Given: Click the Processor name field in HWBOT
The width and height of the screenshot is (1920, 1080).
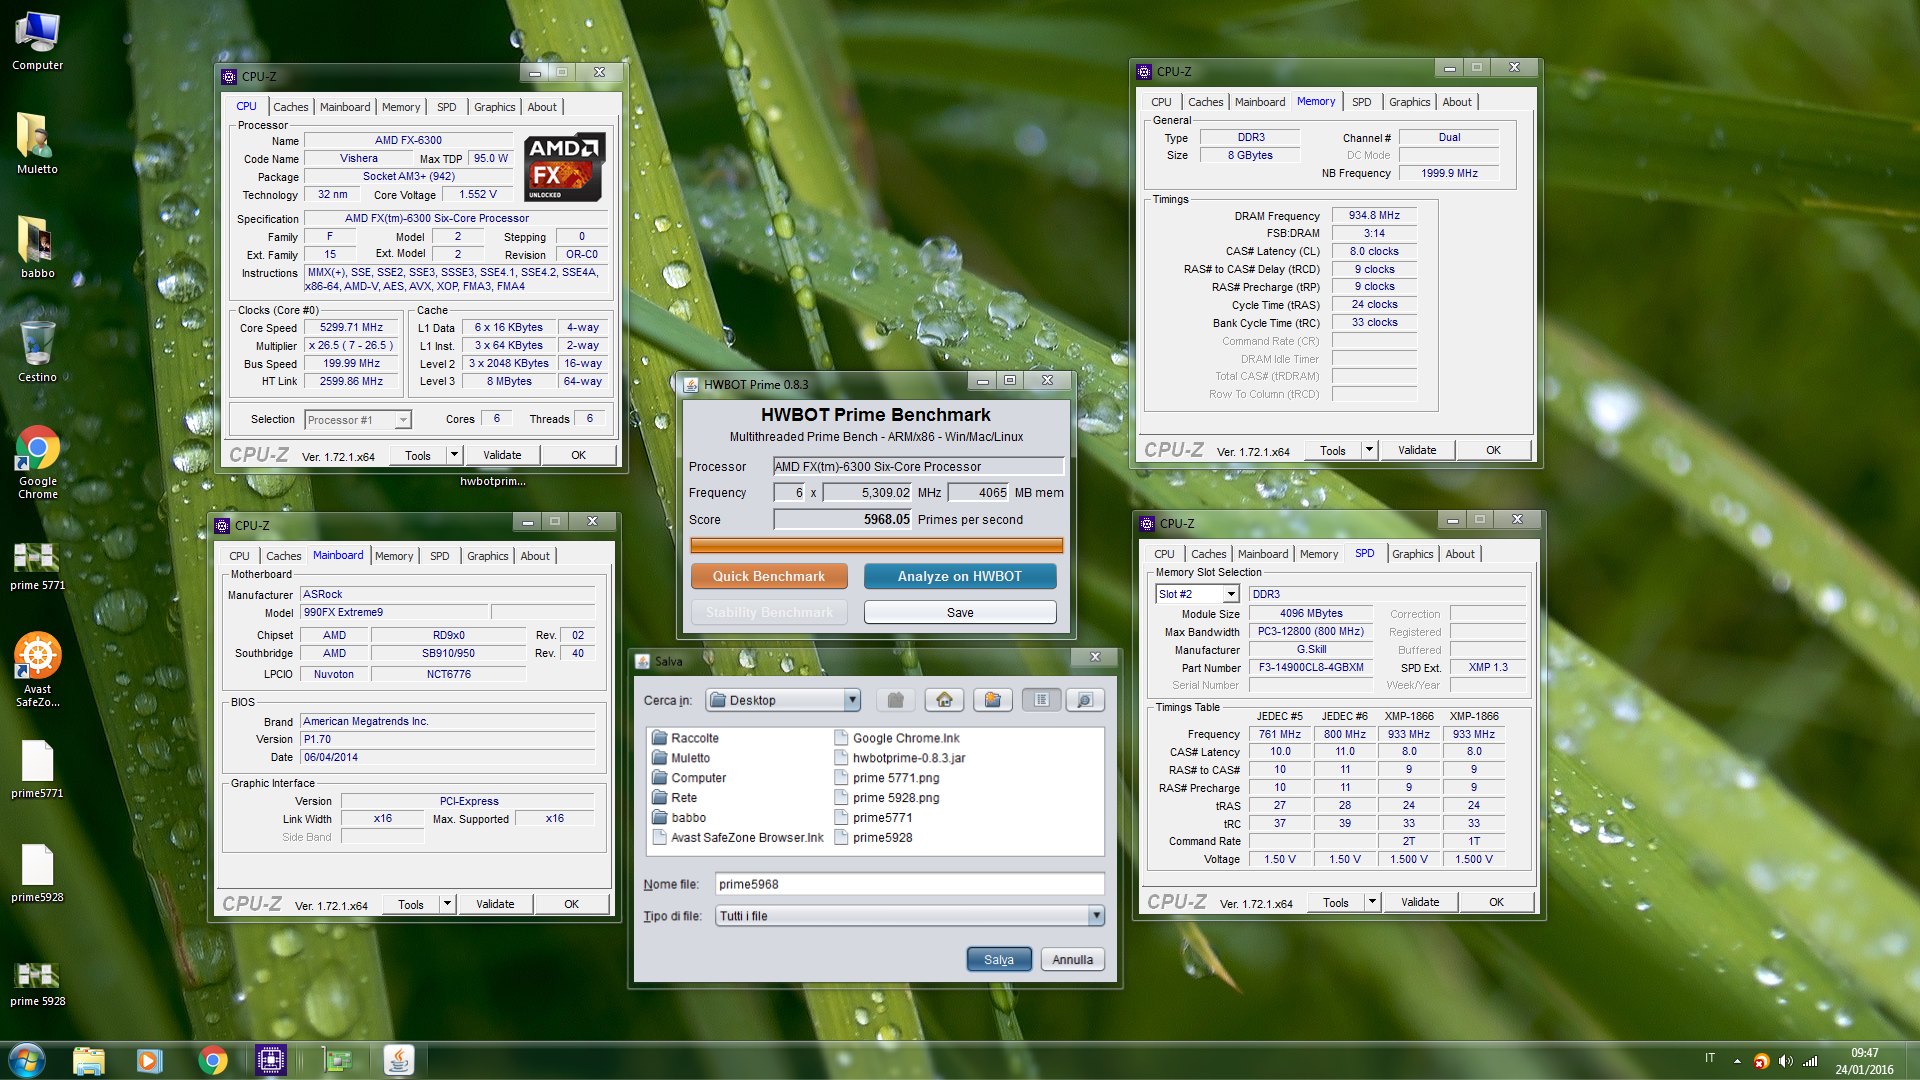Looking at the screenshot, I should click(918, 467).
